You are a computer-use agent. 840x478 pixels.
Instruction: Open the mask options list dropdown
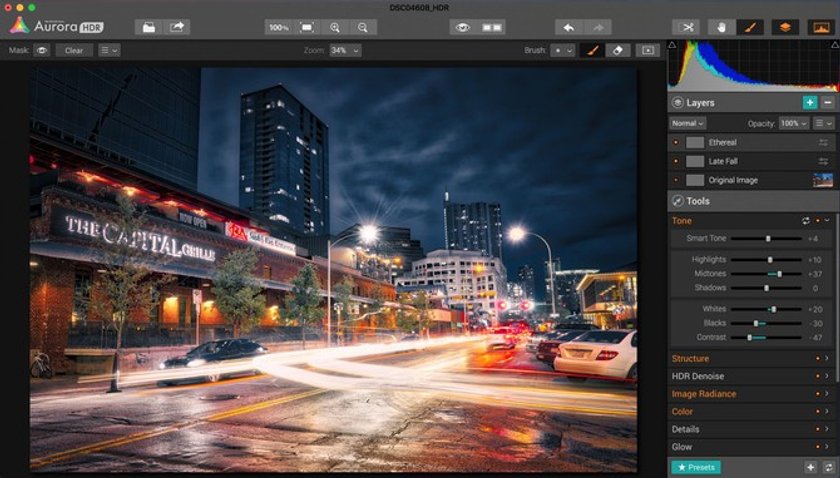pos(109,50)
